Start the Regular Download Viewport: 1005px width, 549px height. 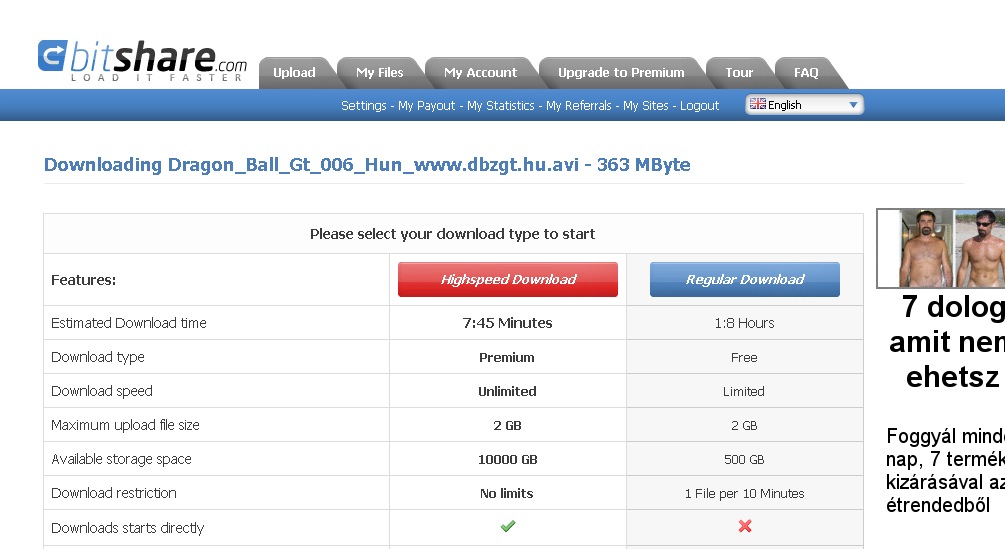[x=745, y=279]
